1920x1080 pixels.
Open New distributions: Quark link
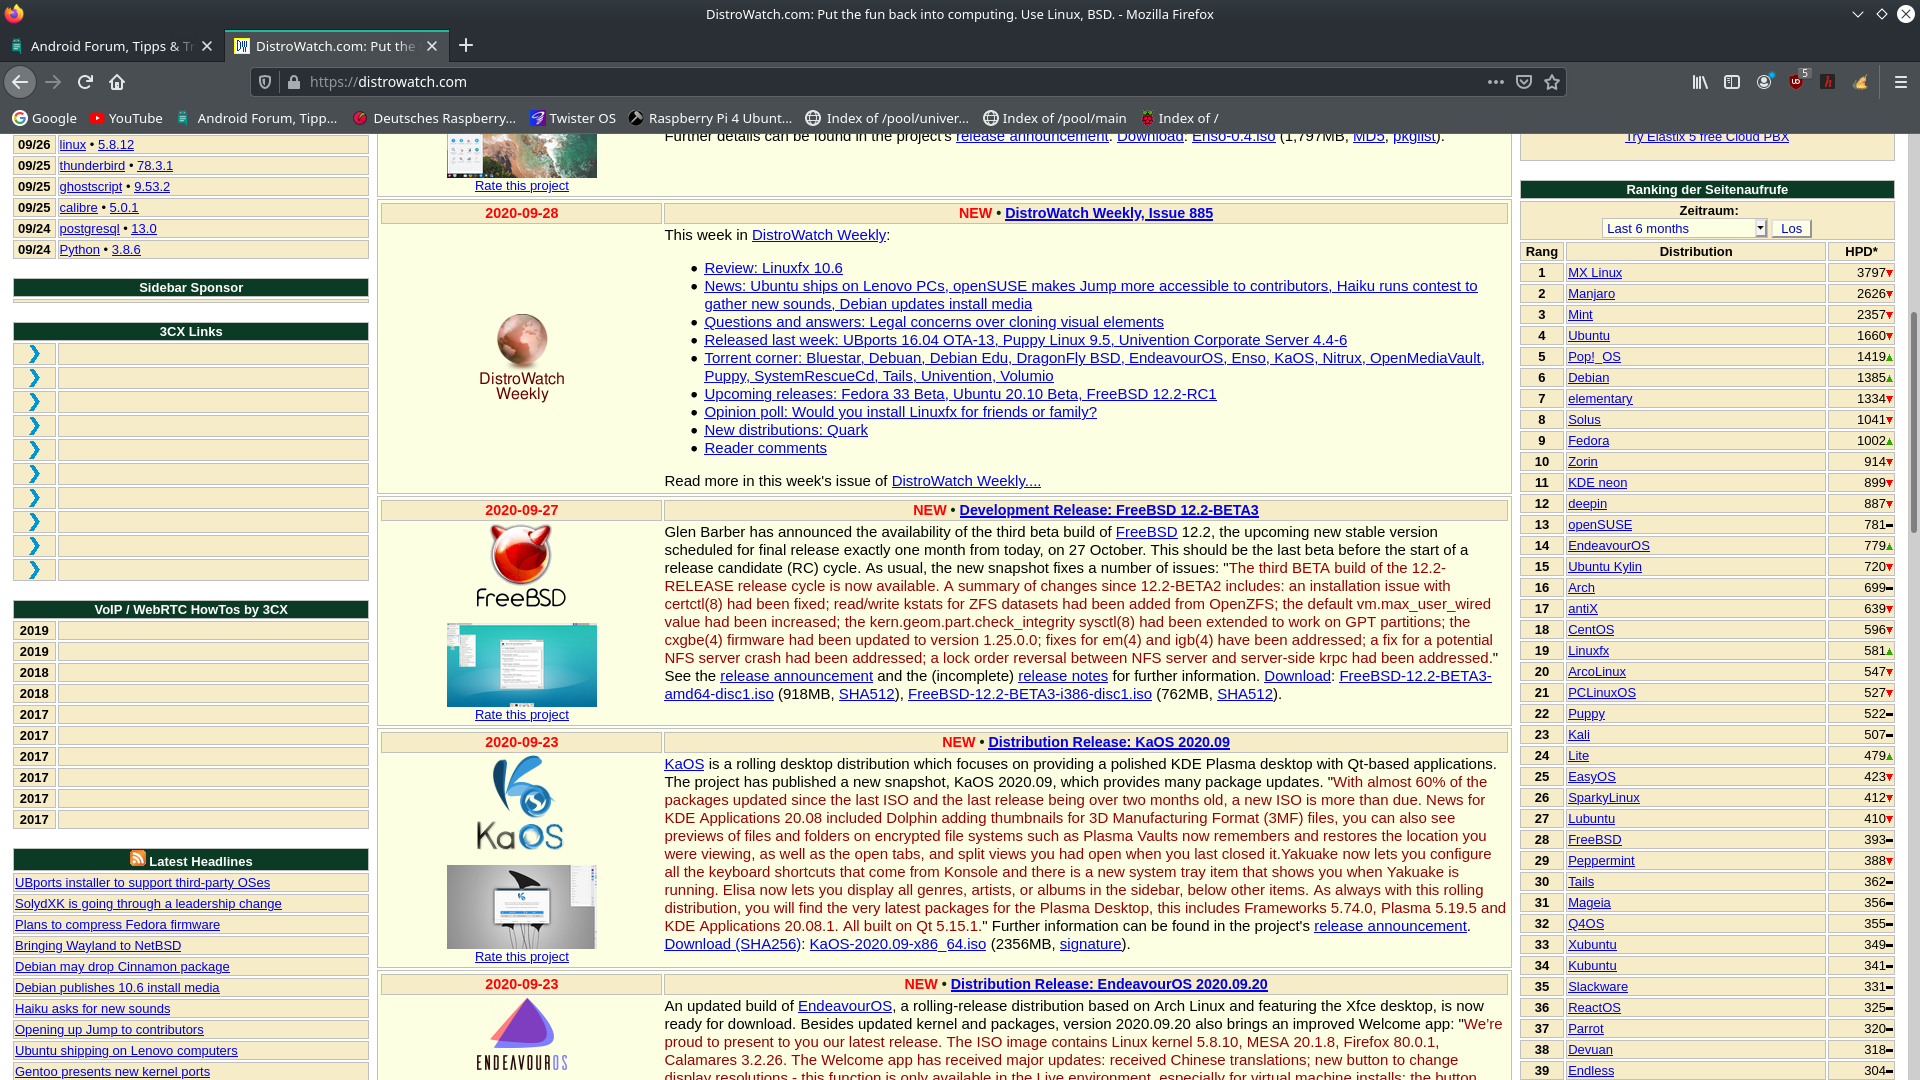785,430
